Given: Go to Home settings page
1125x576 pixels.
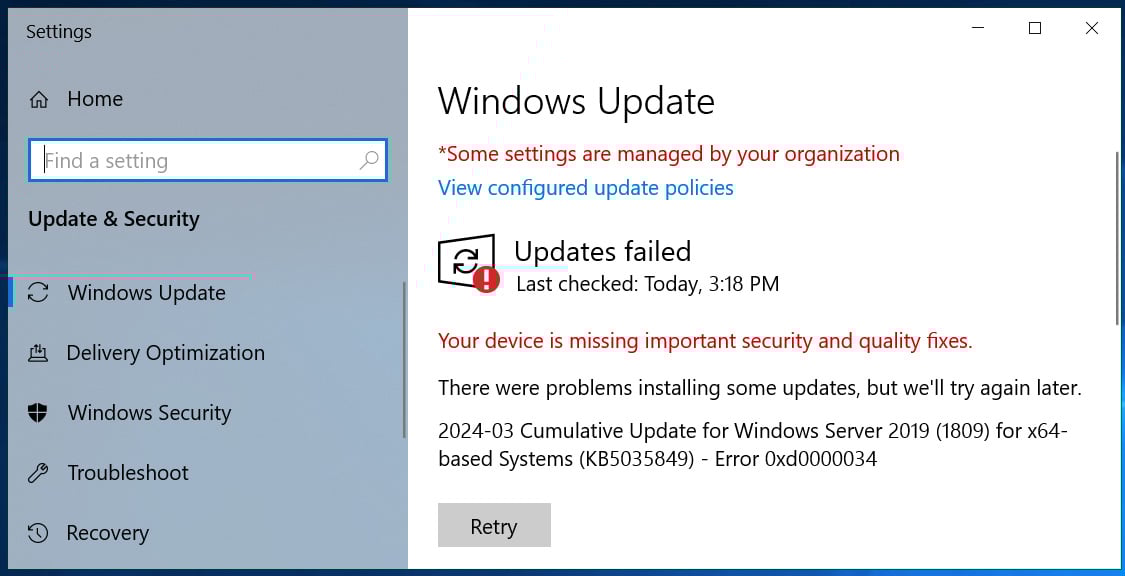Looking at the screenshot, I should (x=94, y=99).
